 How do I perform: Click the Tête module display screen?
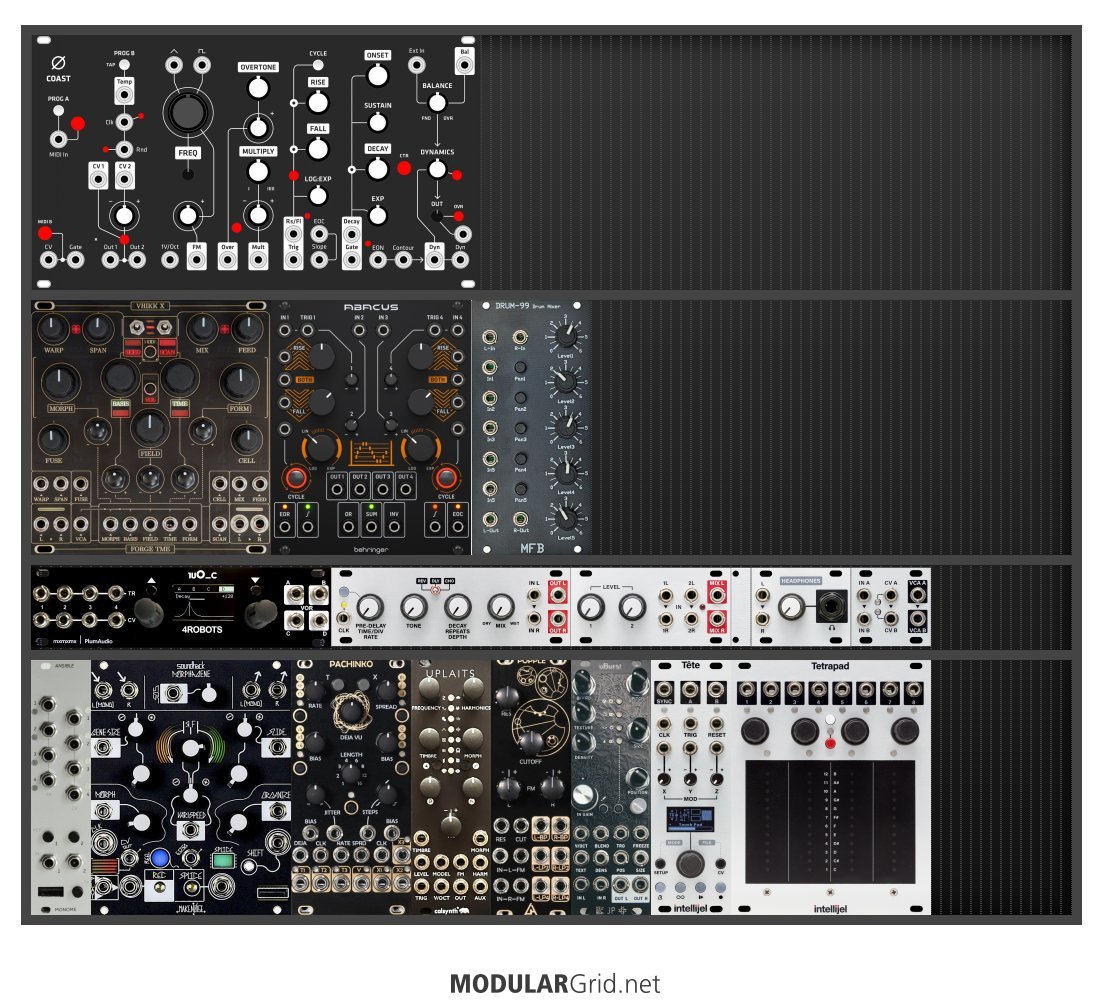(x=689, y=820)
